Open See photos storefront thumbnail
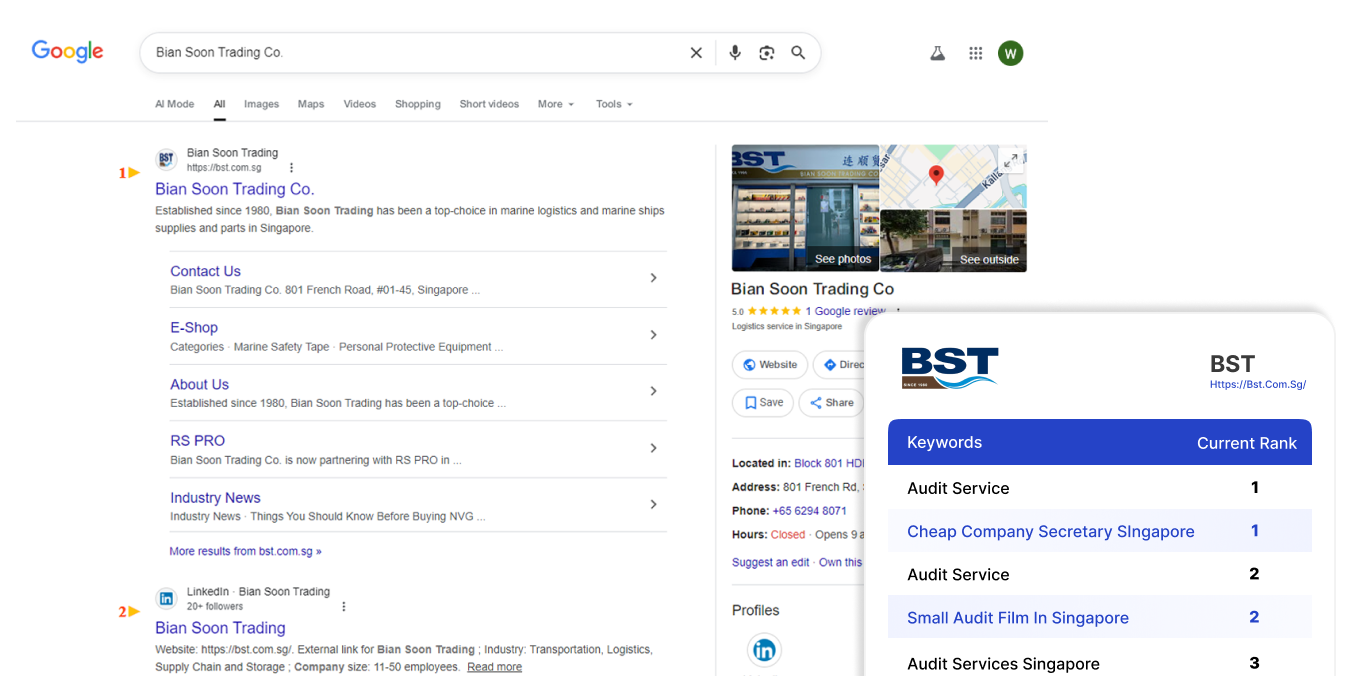Viewport: 1349px width, 676px height. (805, 208)
